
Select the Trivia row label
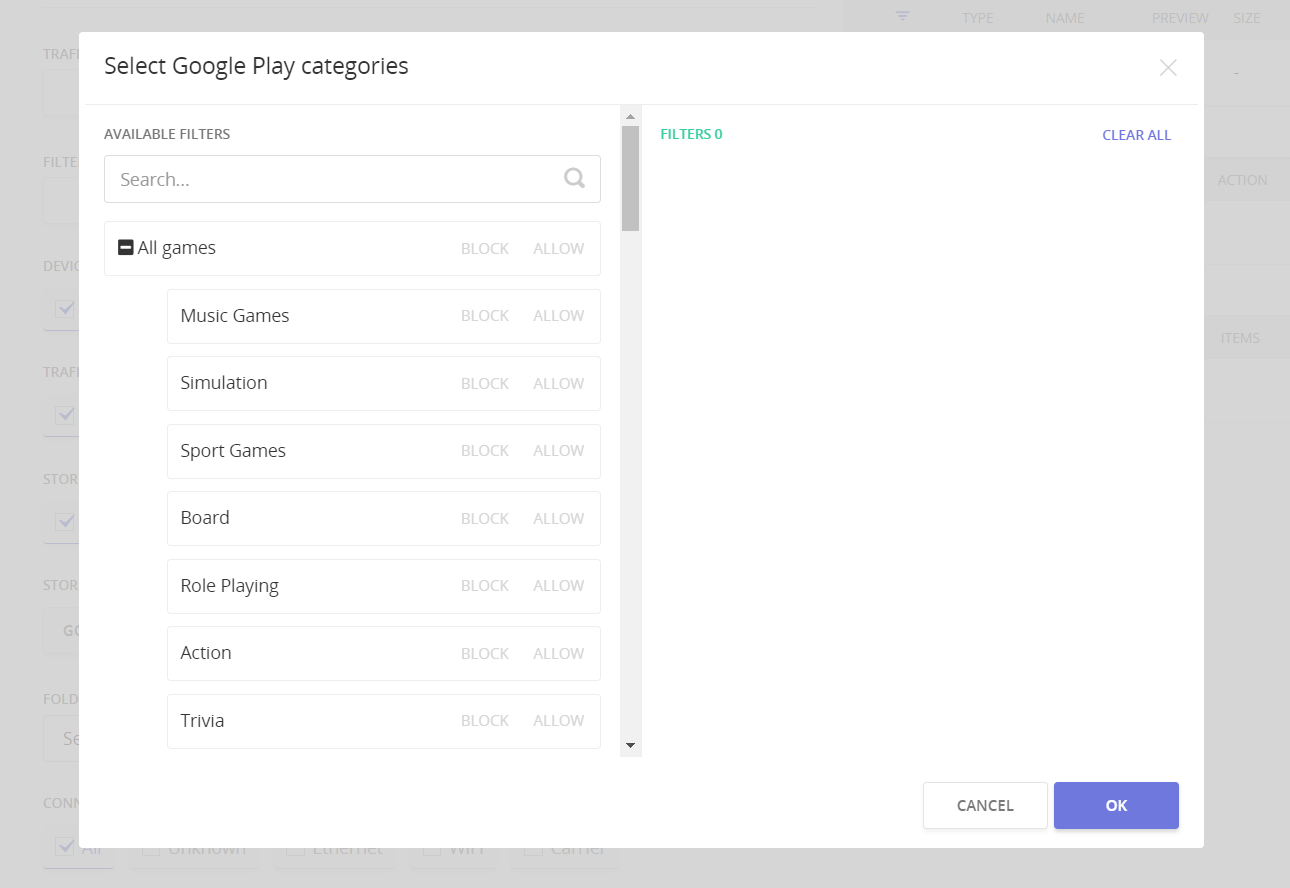[202, 721]
